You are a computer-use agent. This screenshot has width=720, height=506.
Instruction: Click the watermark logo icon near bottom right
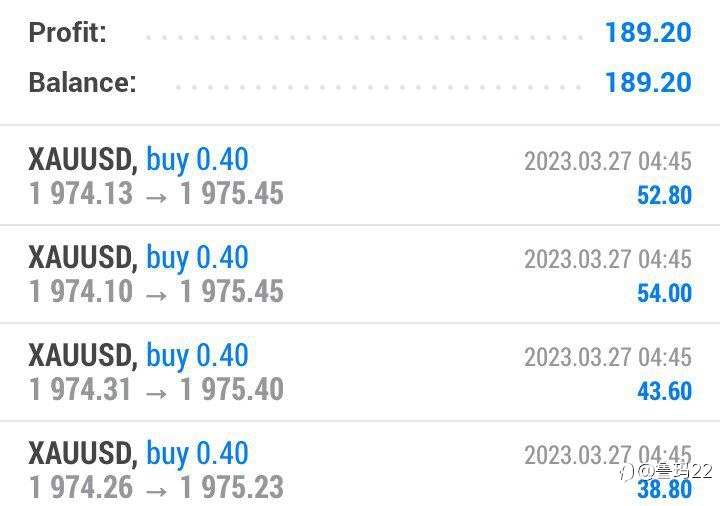click(627, 472)
